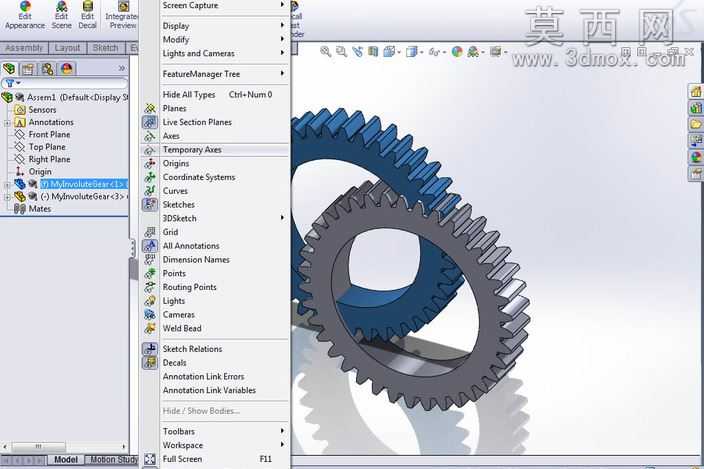Image resolution: width=704 pixels, height=469 pixels.
Task: Click Zoom to Area icon in viewport toolbar
Action: point(341,52)
